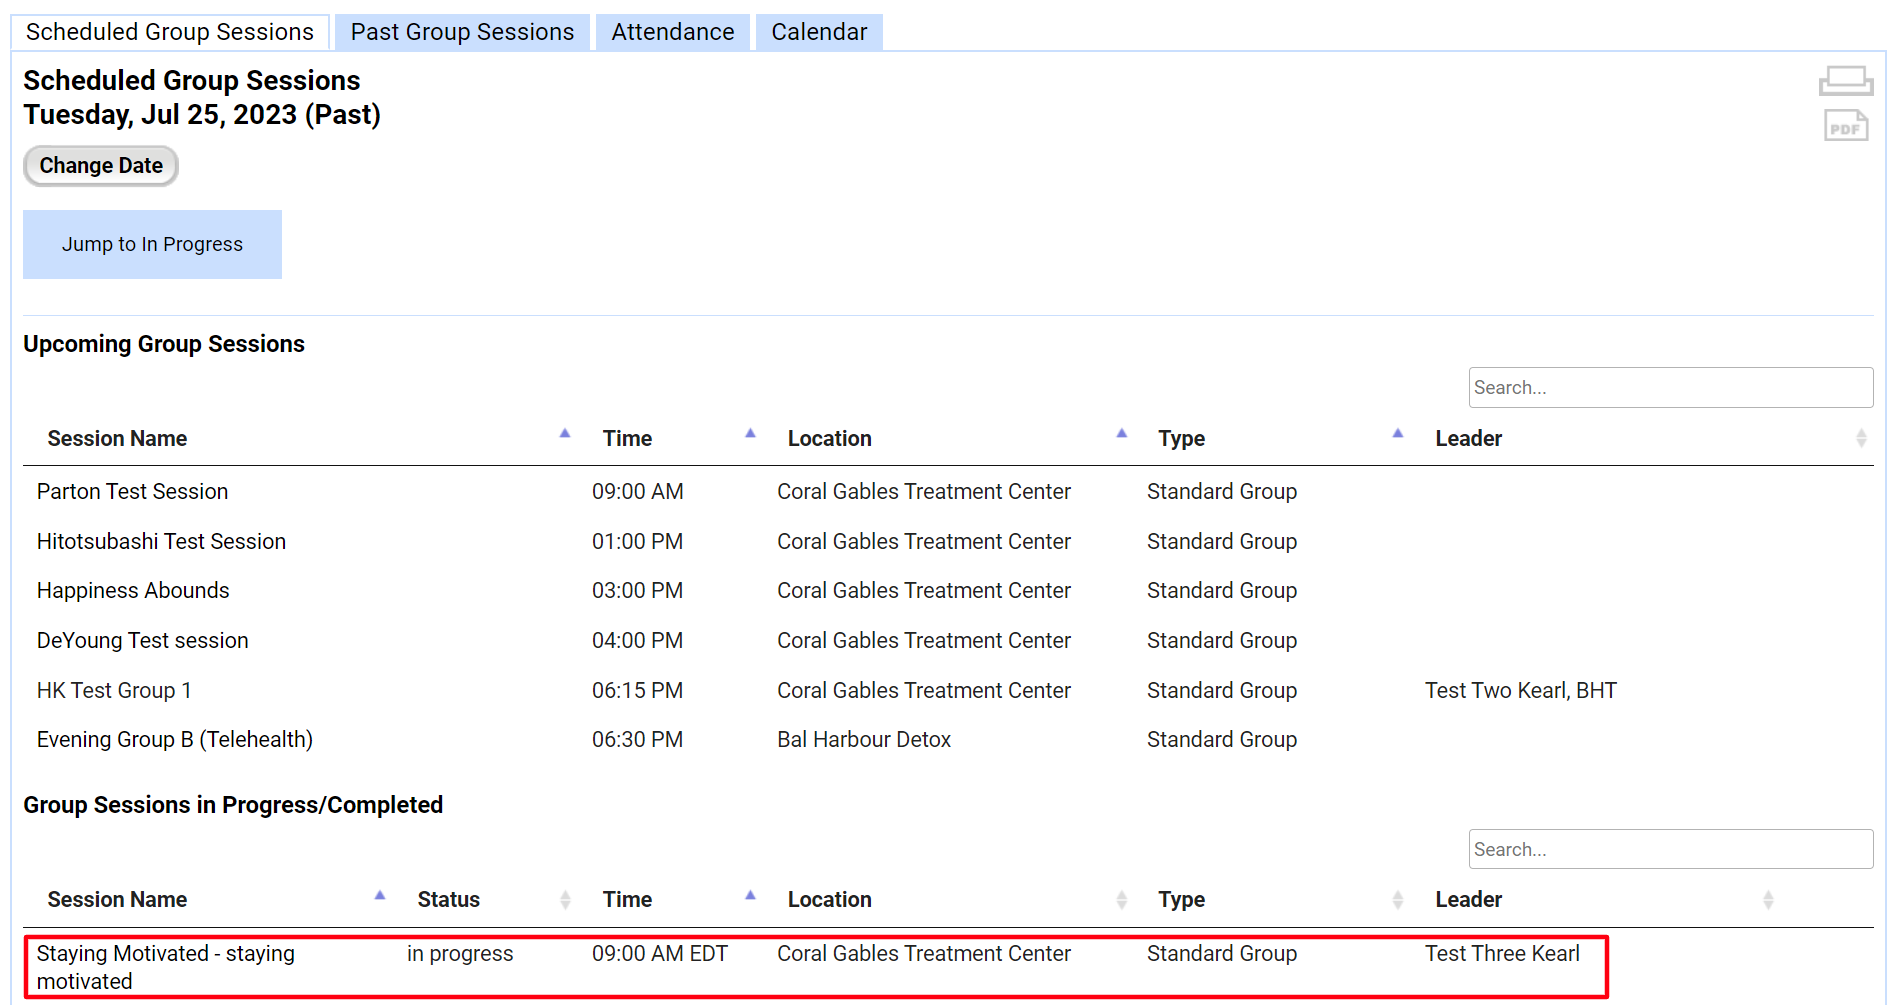Switch to the Past Group Sessions tab
The height and width of the screenshot is (1005, 1898).
[x=462, y=32]
